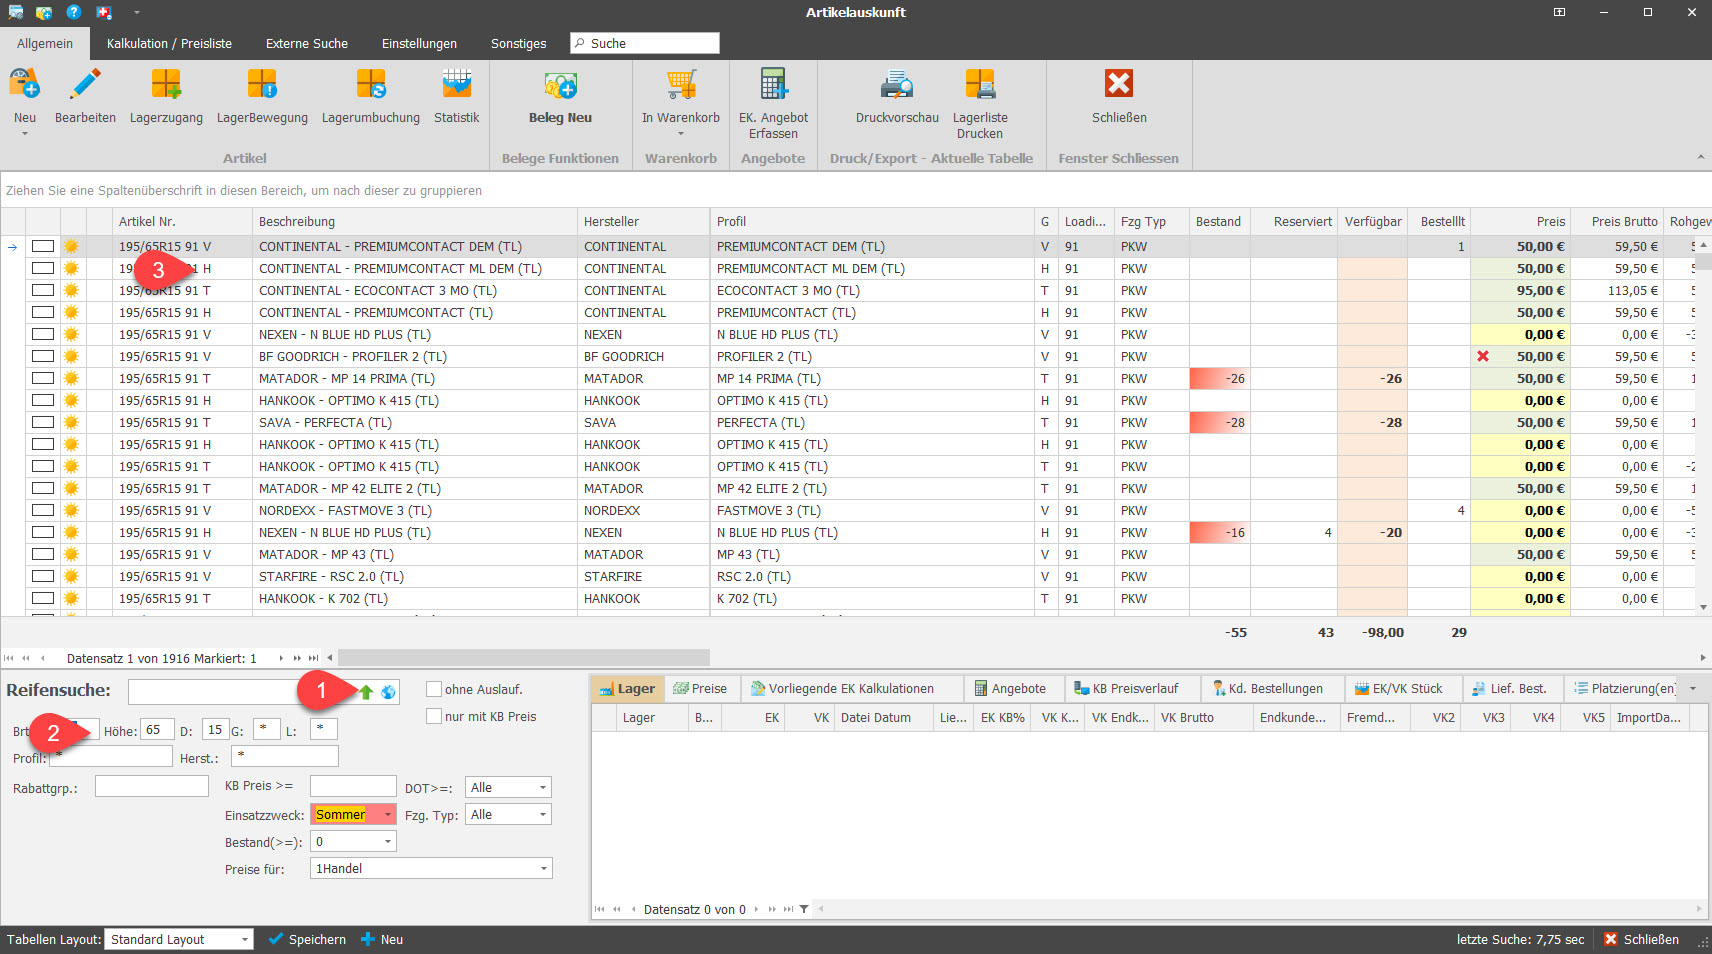
Task: Open Externe Suche ribbon tab
Action: pos(307,44)
